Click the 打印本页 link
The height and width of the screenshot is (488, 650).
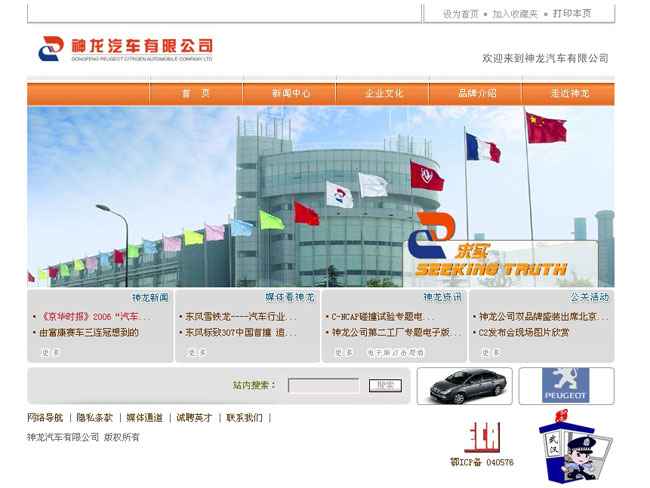572,14
